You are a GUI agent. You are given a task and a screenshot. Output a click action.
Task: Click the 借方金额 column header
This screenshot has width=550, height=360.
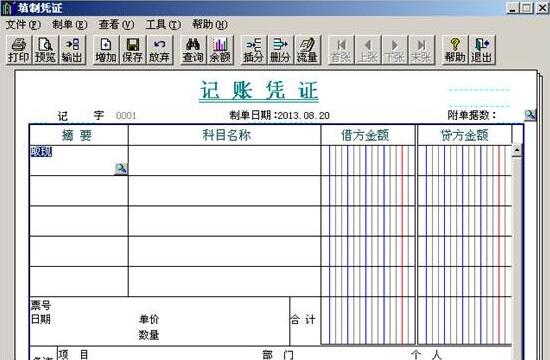pos(368,135)
